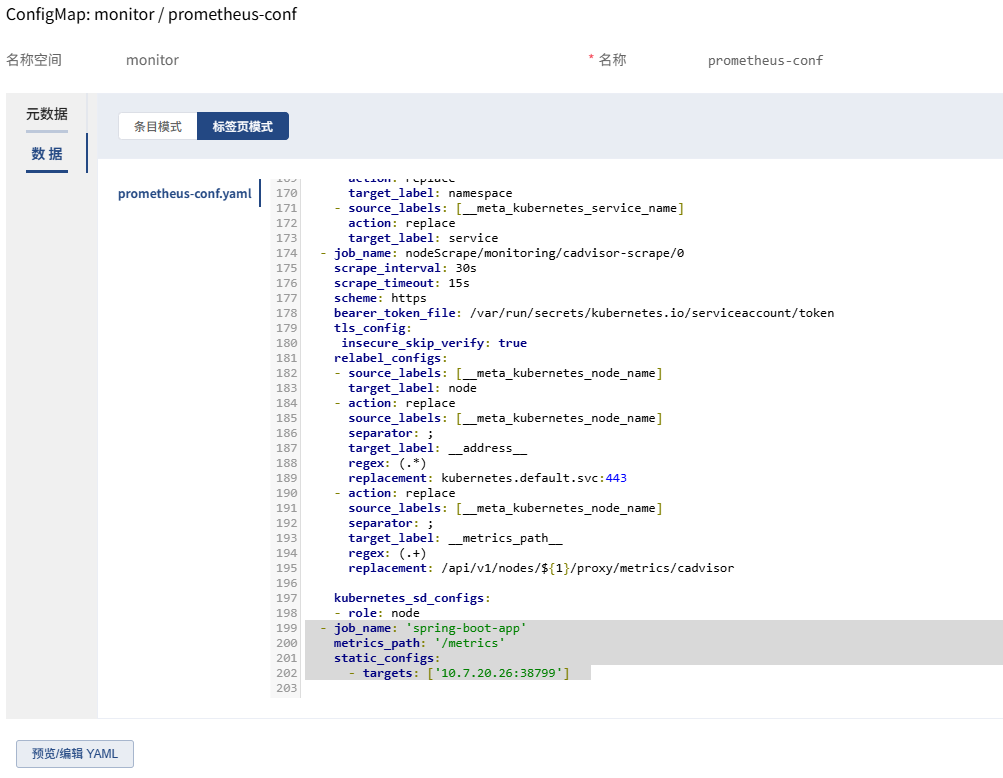Click the scrape_interval: 30s line
The width and height of the screenshot is (1003, 778).
405,268
